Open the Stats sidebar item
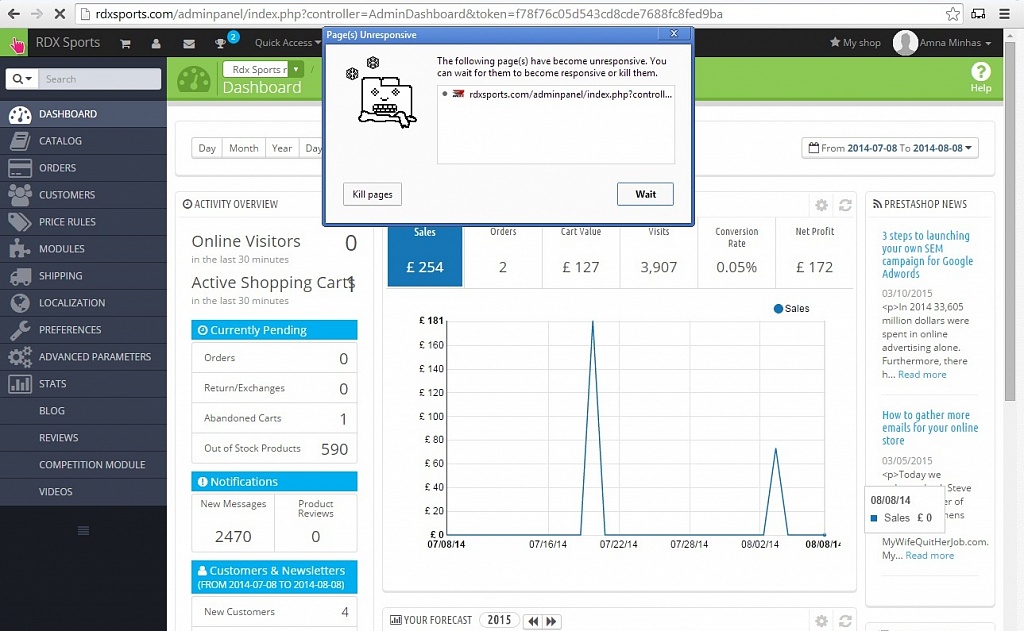 pos(84,383)
